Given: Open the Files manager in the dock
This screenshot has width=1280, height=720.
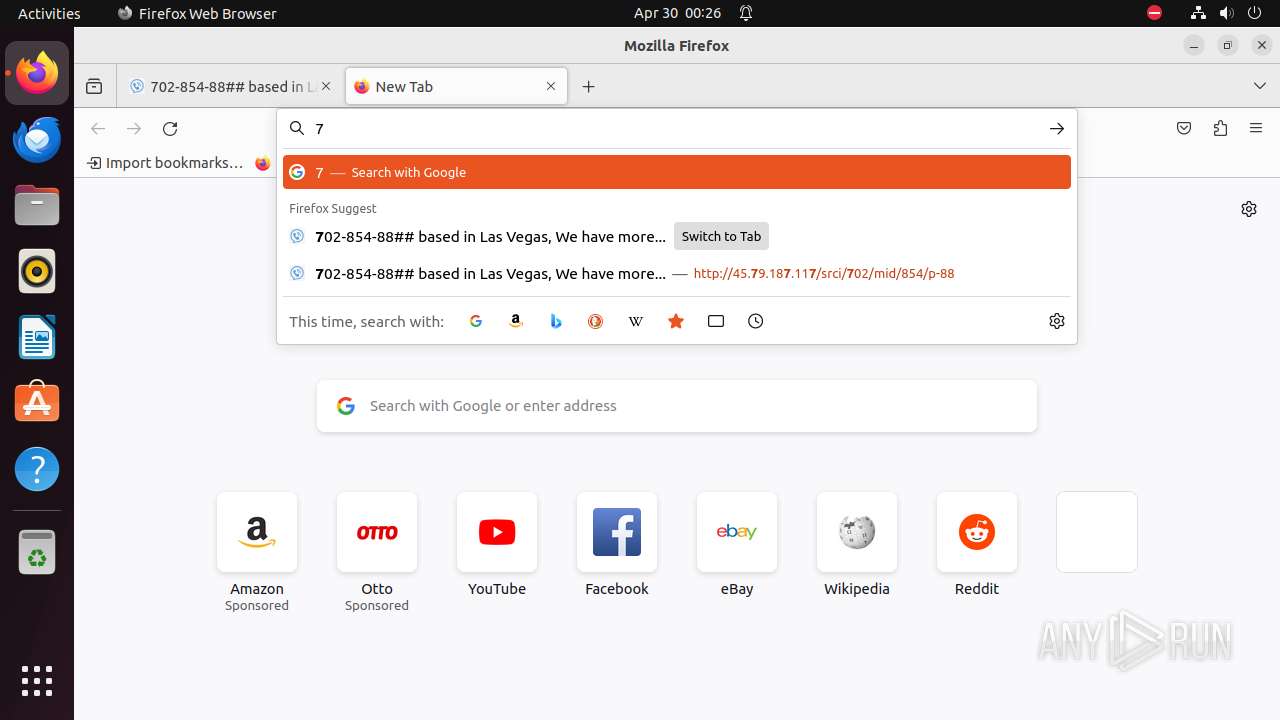Looking at the screenshot, I should (37, 205).
